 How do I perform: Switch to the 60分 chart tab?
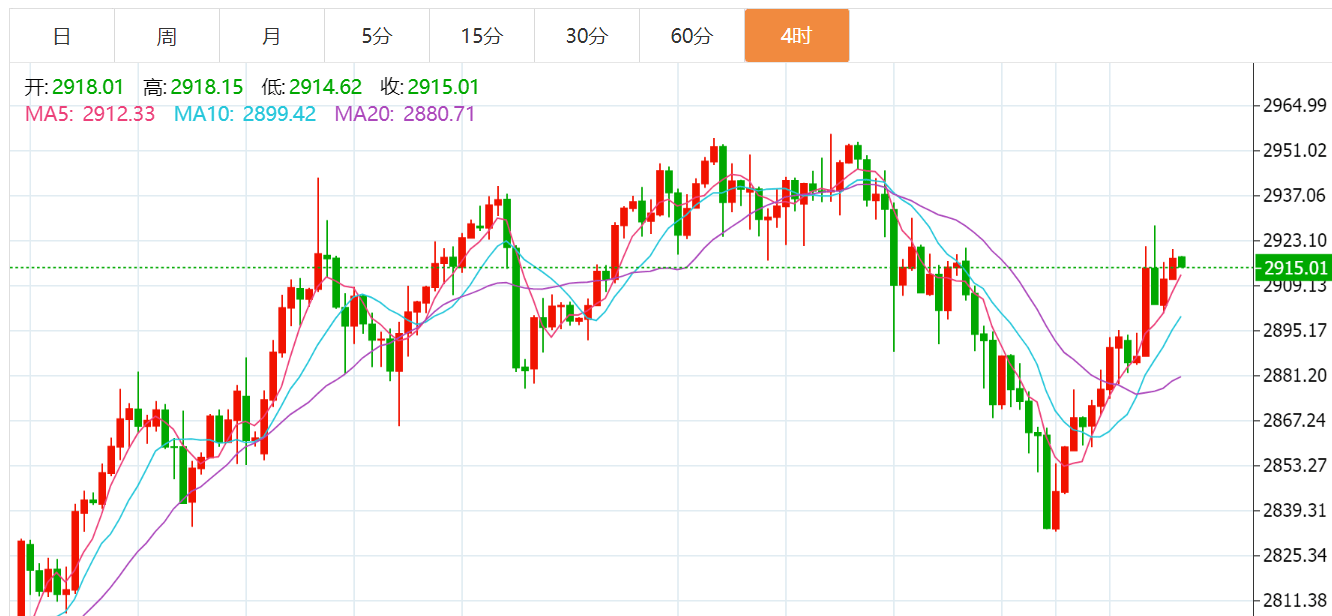(x=692, y=37)
